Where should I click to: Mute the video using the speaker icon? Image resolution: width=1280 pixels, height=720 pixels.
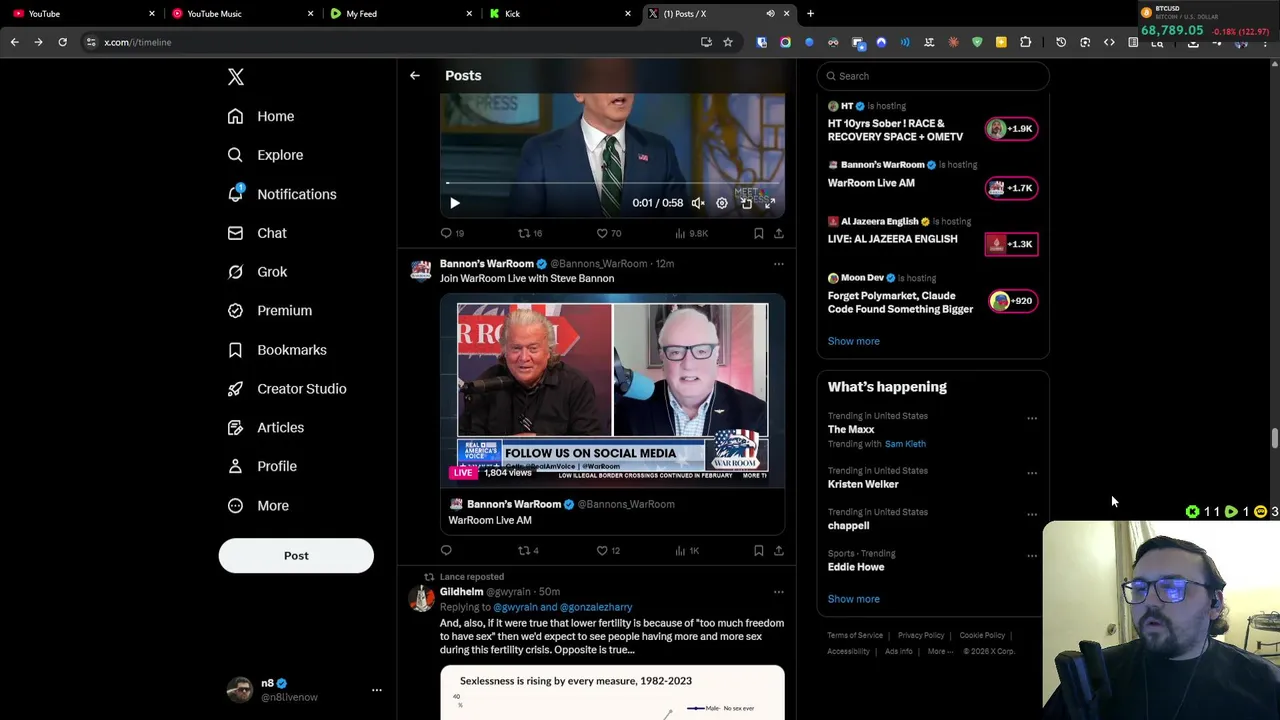coord(698,203)
